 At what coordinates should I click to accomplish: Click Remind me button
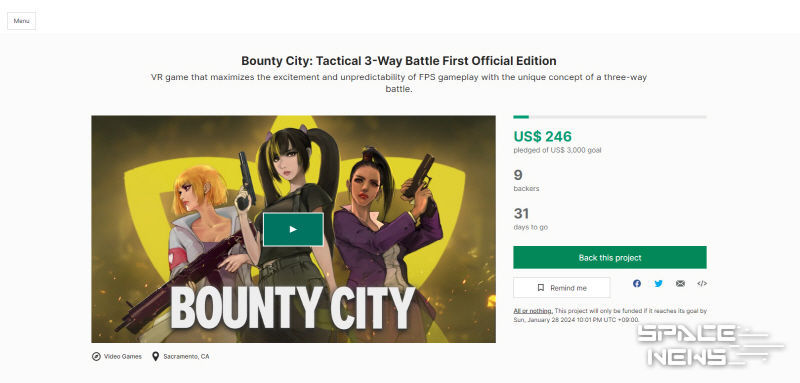point(562,288)
